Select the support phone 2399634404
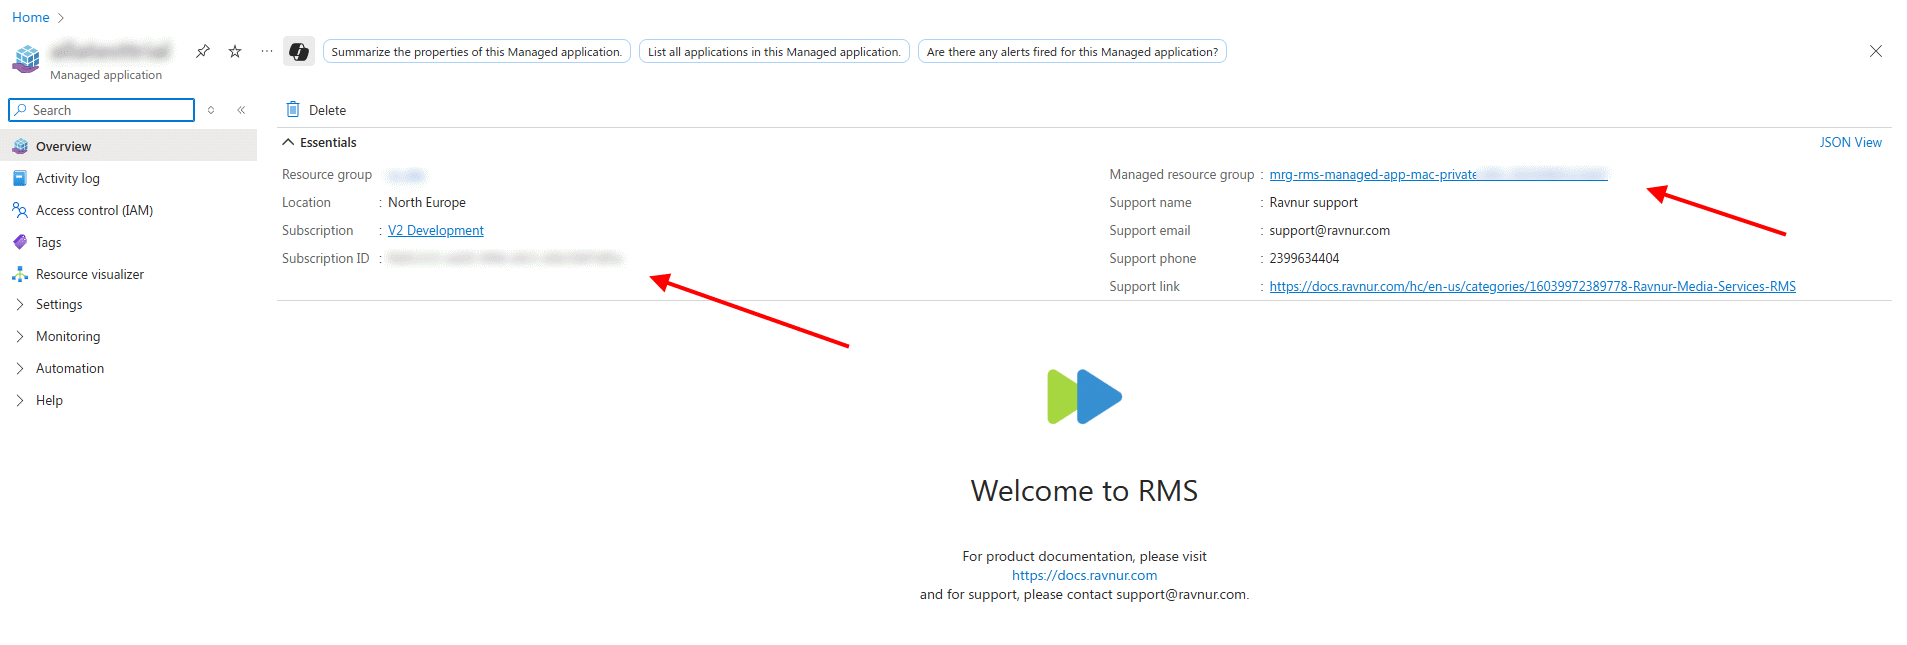Image resolution: width=1907 pixels, height=645 pixels. click(1304, 258)
